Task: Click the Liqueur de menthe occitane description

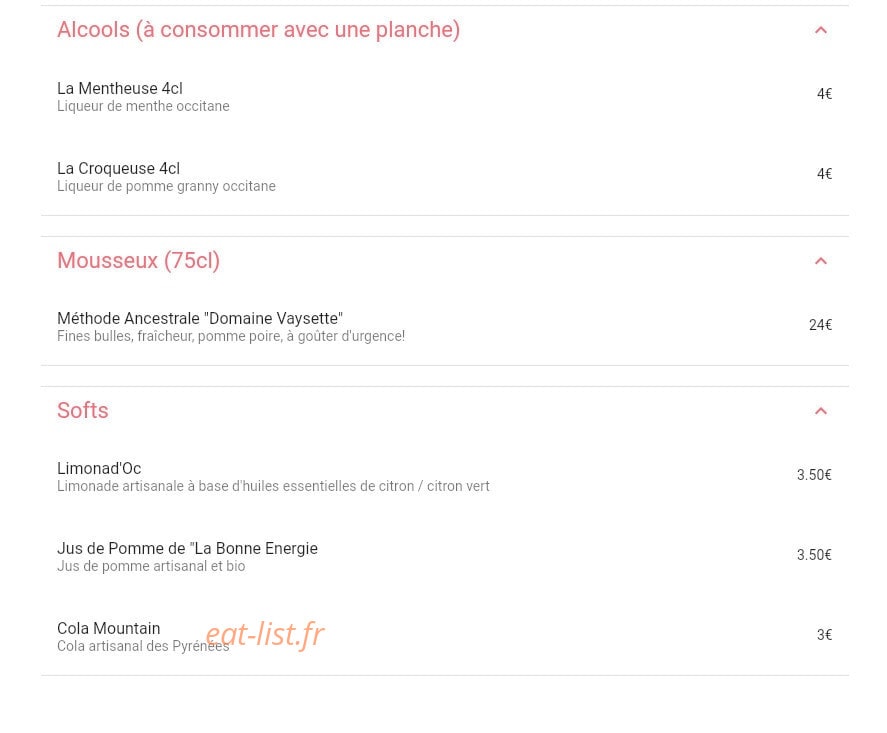Action: pos(143,106)
